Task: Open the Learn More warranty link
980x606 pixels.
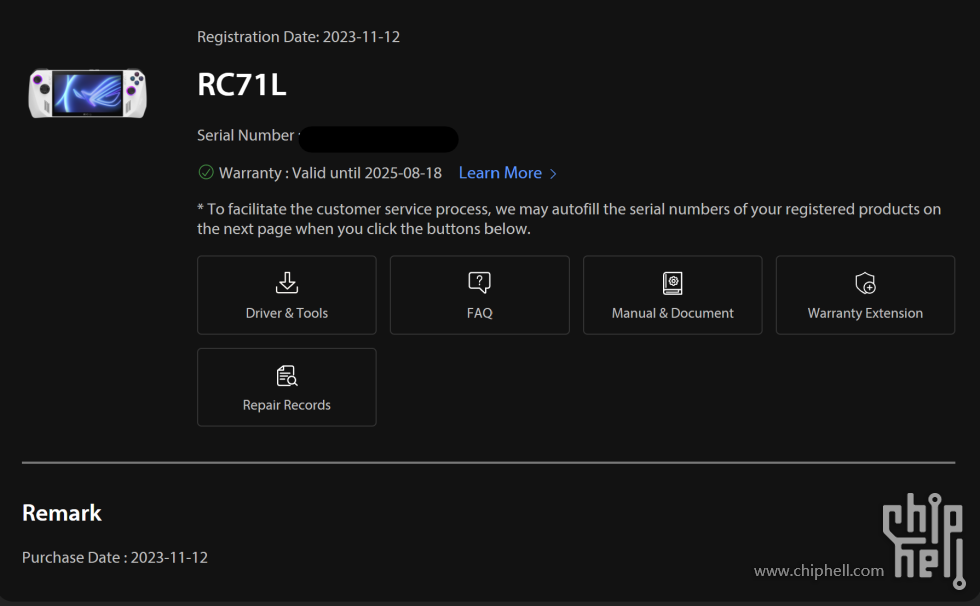Action: tap(500, 173)
